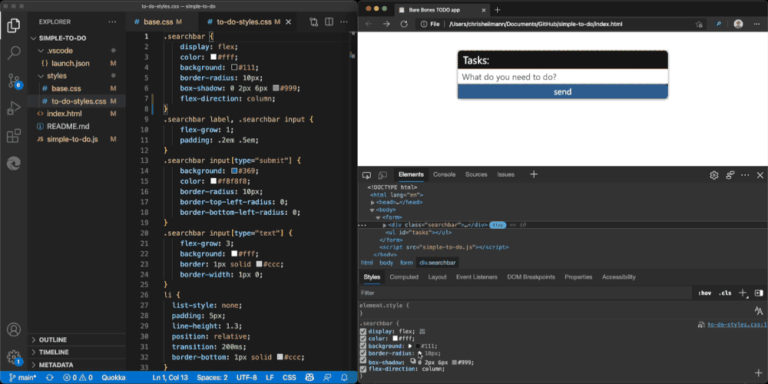Click the compare changes icon in the editor toolbar
768x384 pixels.
[x=313, y=22]
